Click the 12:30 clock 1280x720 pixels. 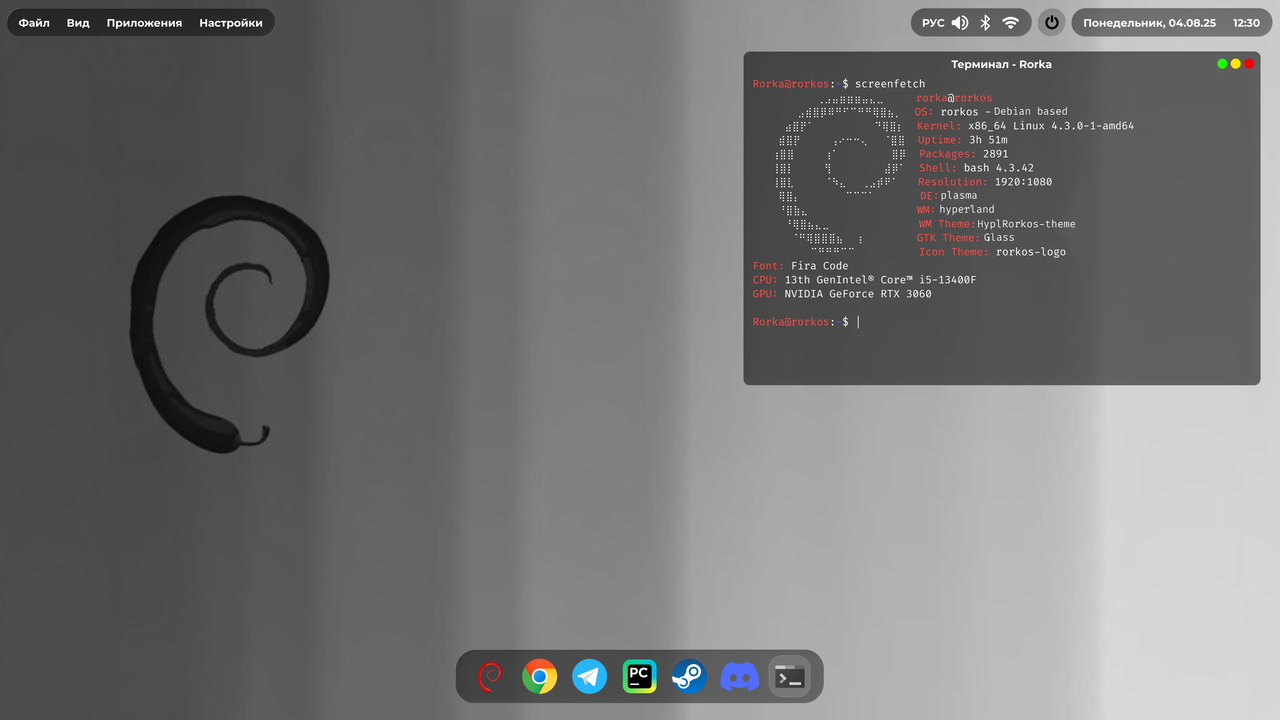(1246, 23)
